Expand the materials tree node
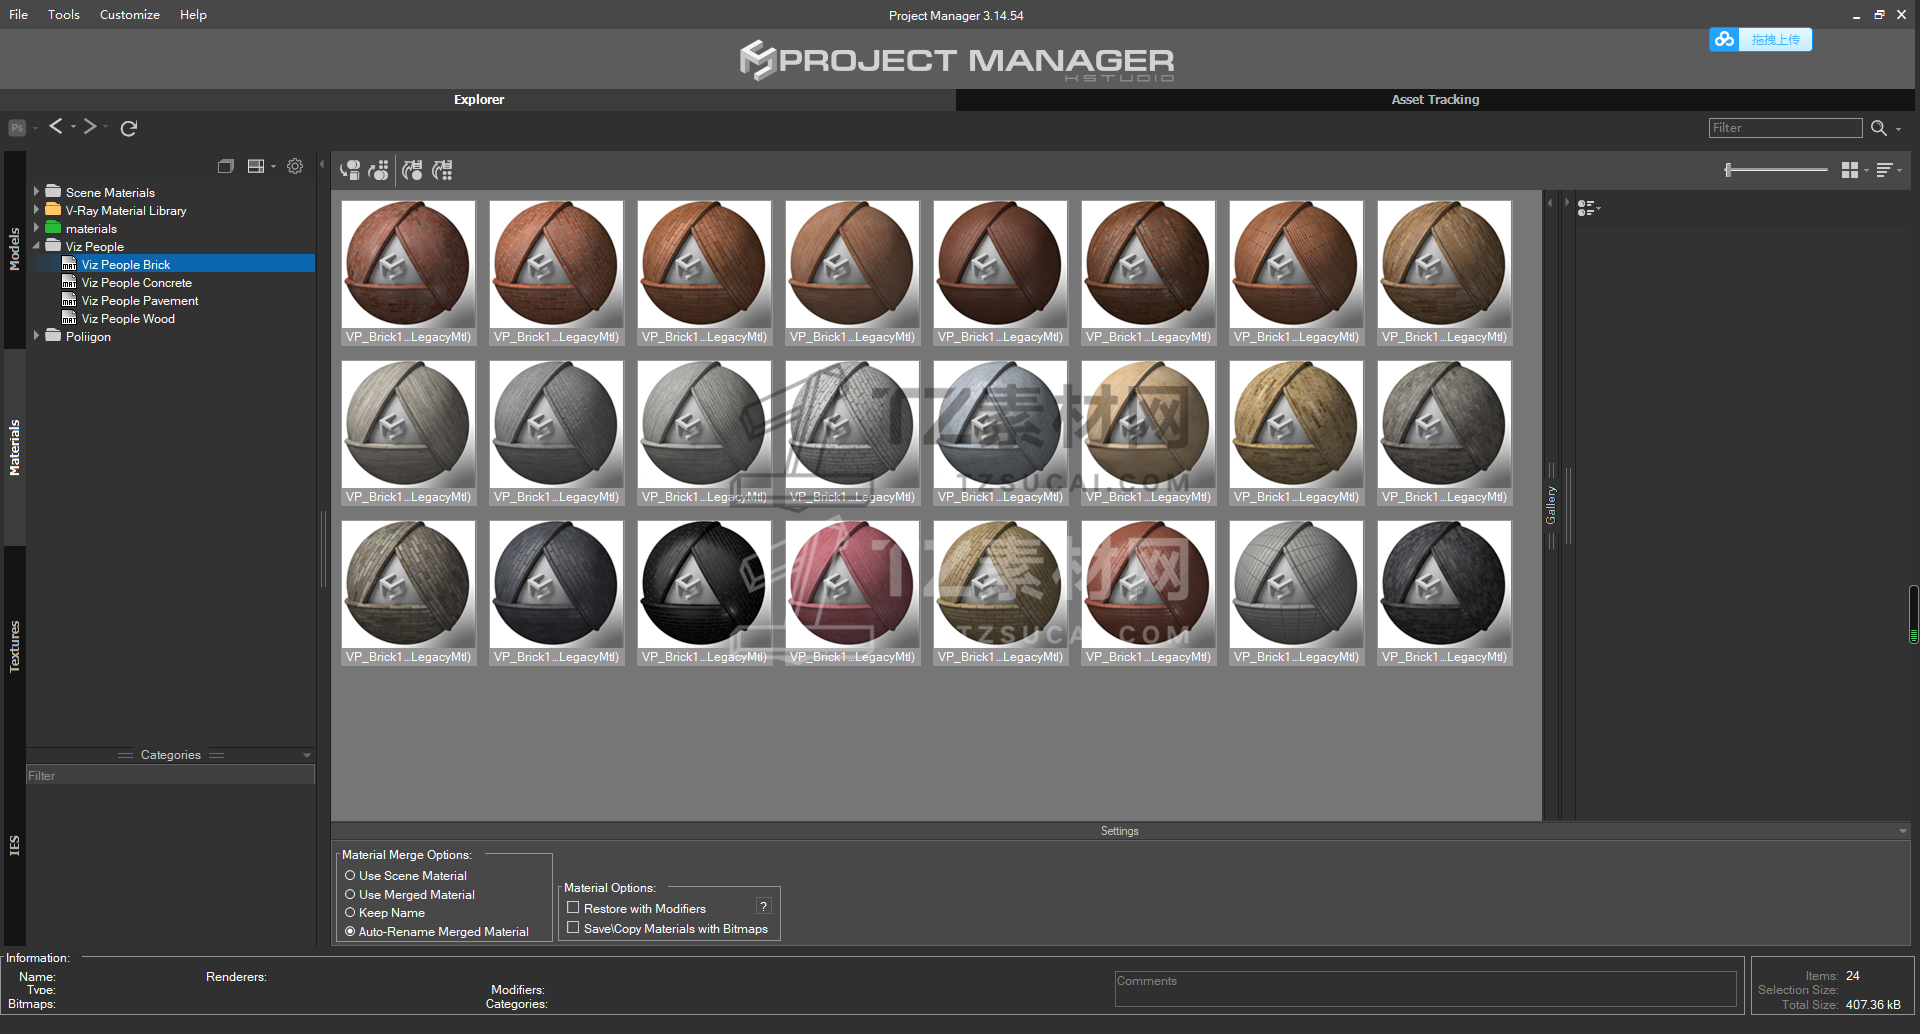 coord(37,228)
